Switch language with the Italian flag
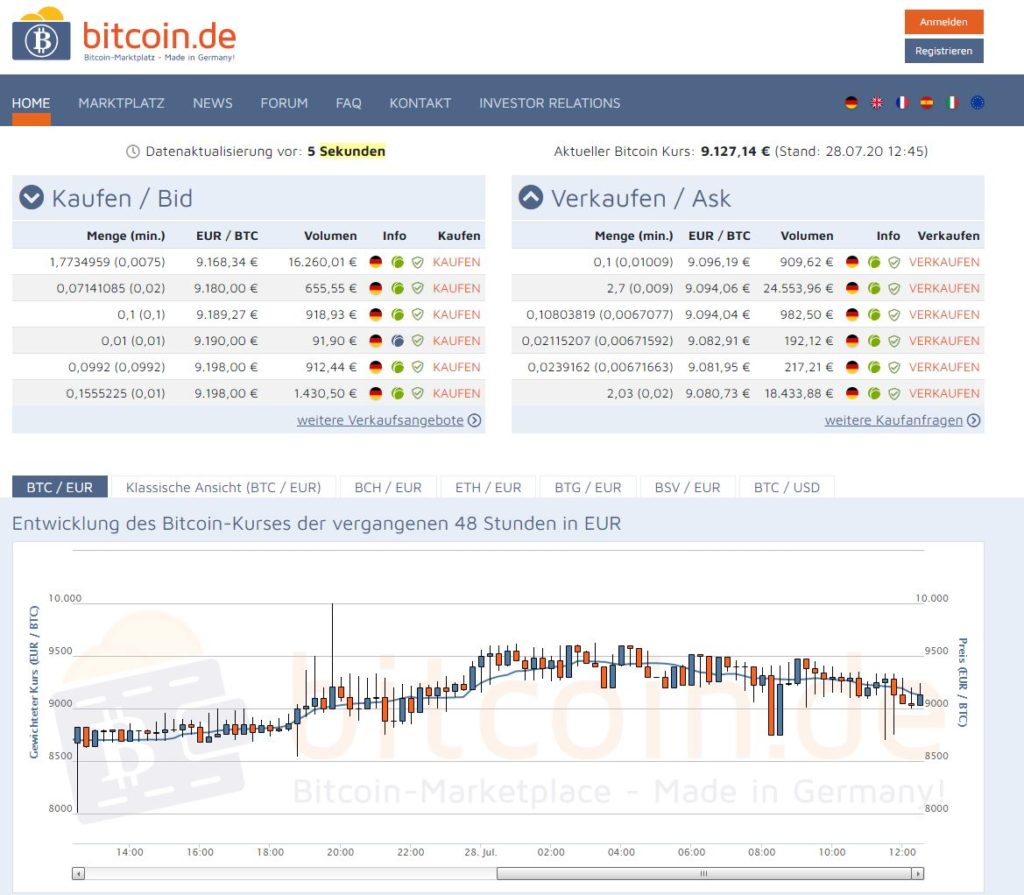Viewport: 1024px width, 895px height. coord(952,103)
